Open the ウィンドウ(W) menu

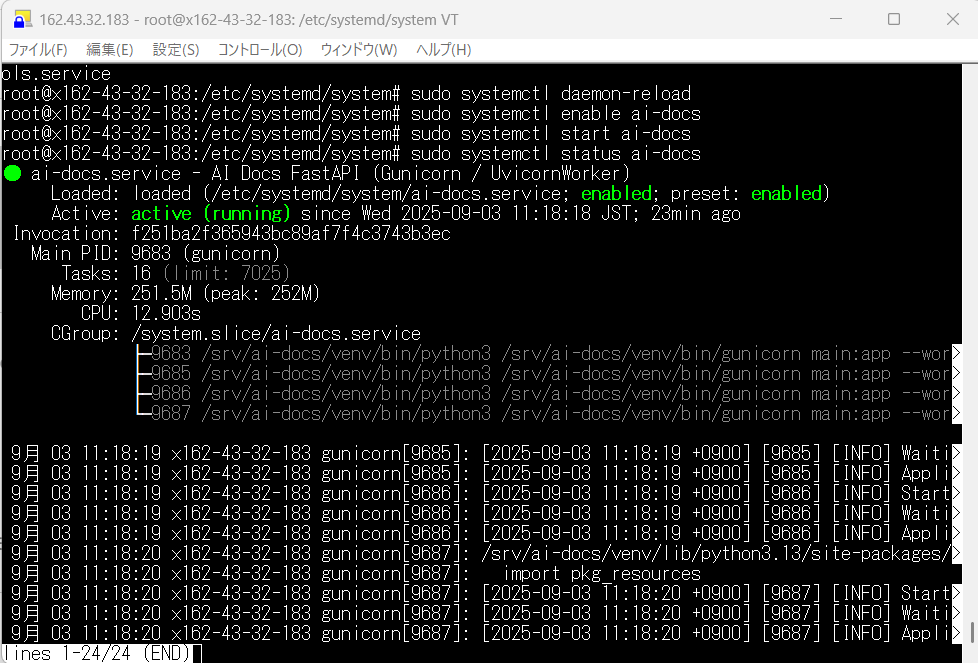pos(359,50)
